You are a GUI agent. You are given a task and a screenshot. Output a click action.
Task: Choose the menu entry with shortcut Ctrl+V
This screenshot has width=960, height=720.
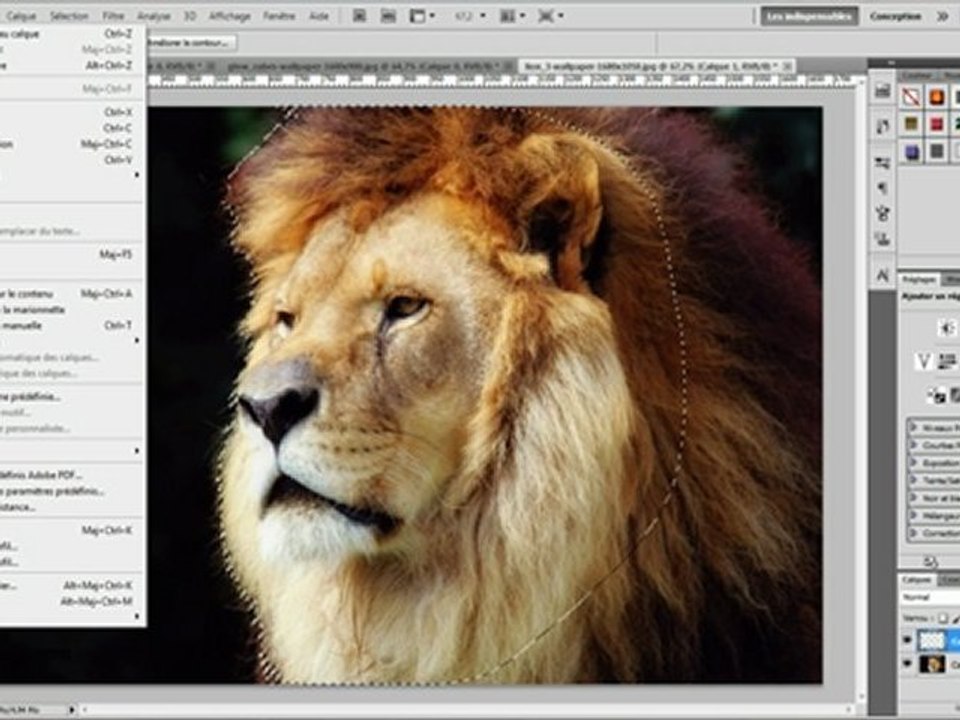70,160
